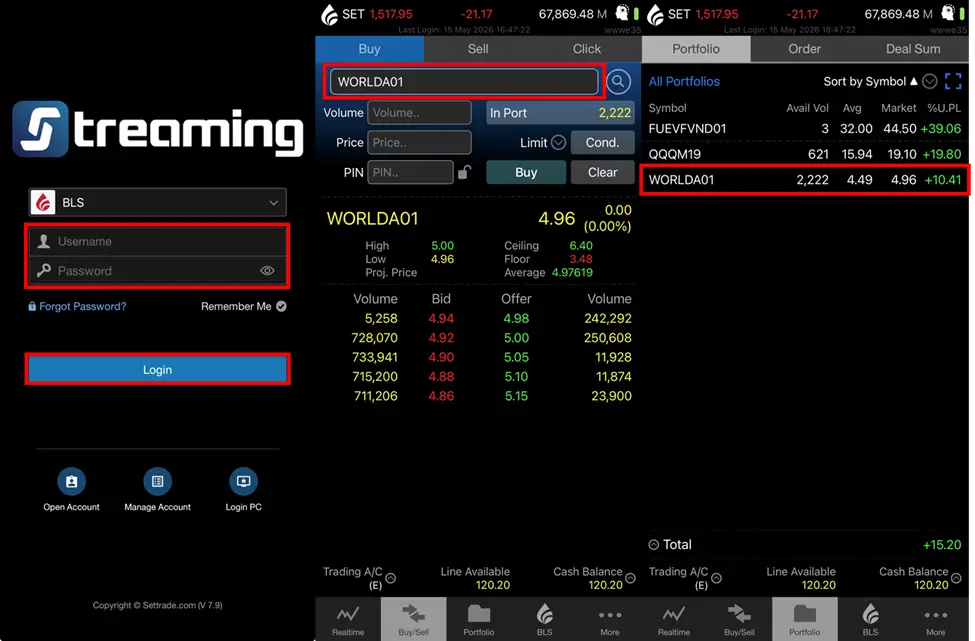
Task: Expand Trading A/C selector in Buy screen
Action: pos(390,578)
